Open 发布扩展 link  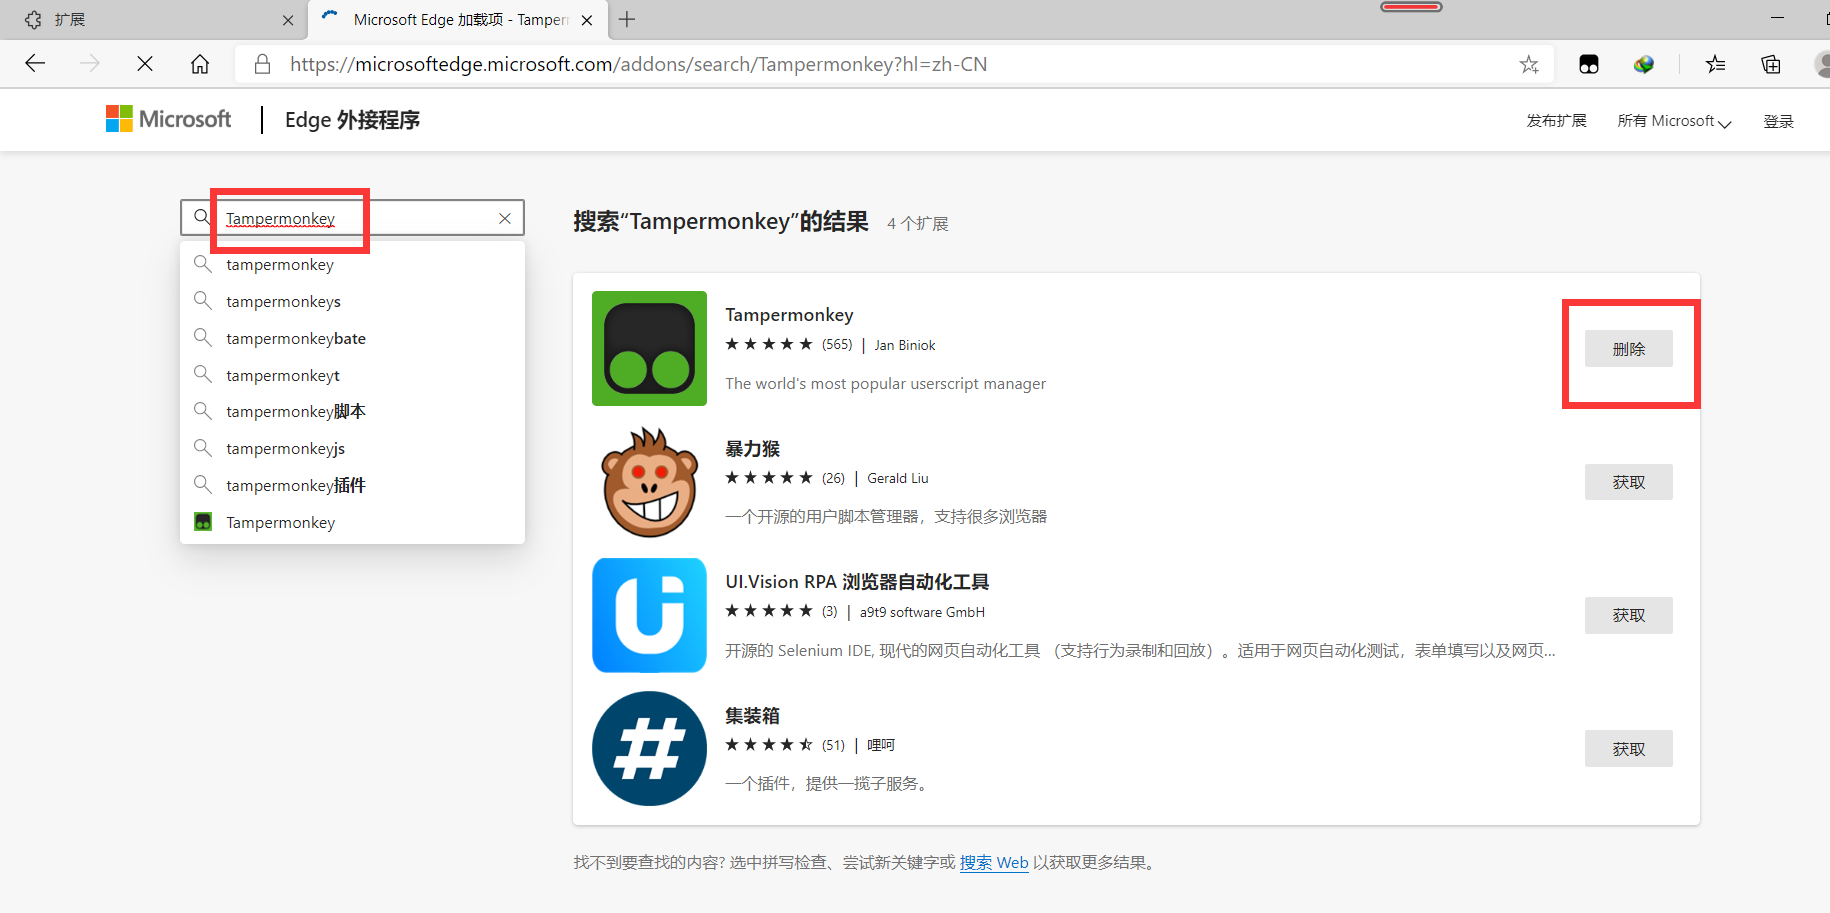[x=1556, y=121]
